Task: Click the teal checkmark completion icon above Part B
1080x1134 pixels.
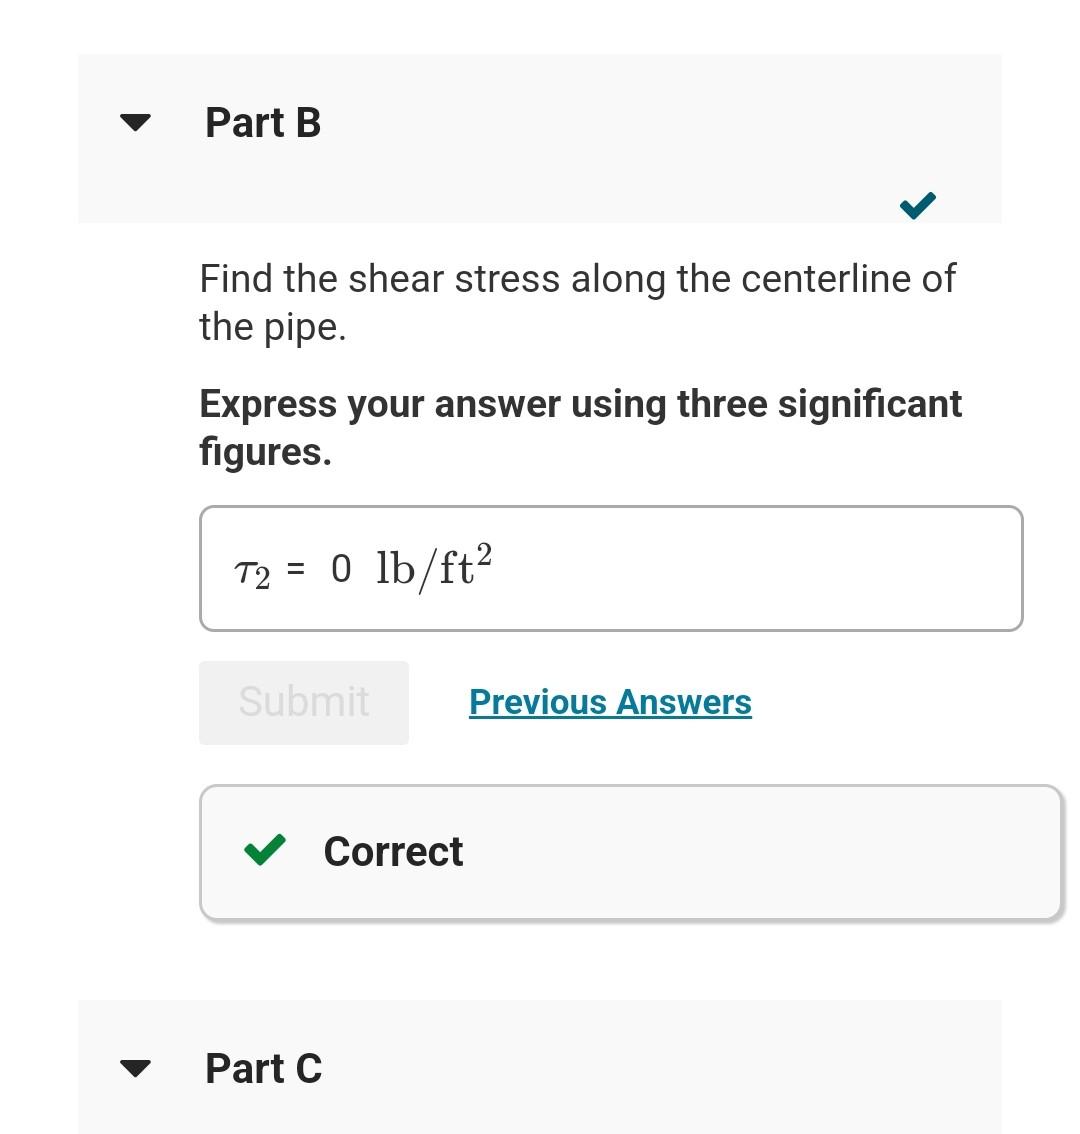Action: click(x=916, y=204)
